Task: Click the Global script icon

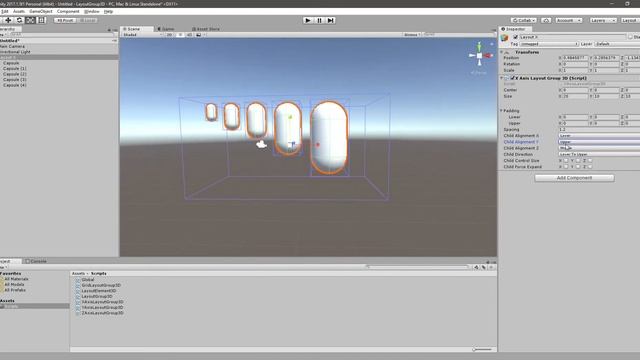Action: [78, 280]
